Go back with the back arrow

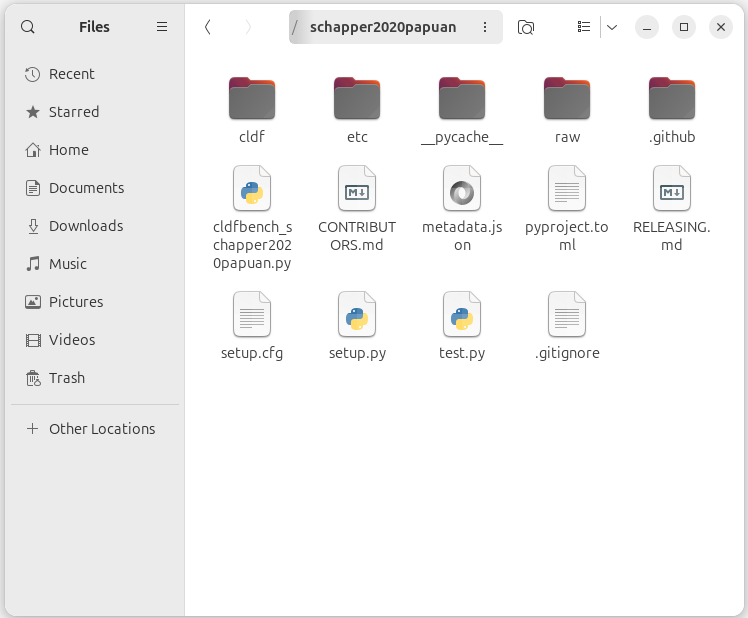[x=208, y=27]
